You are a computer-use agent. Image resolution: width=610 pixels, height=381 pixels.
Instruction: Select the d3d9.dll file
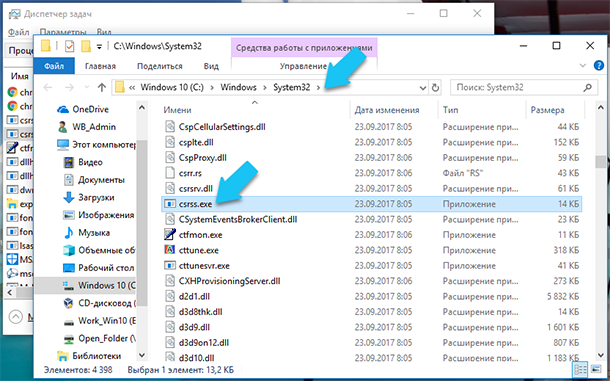pos(194,327)
